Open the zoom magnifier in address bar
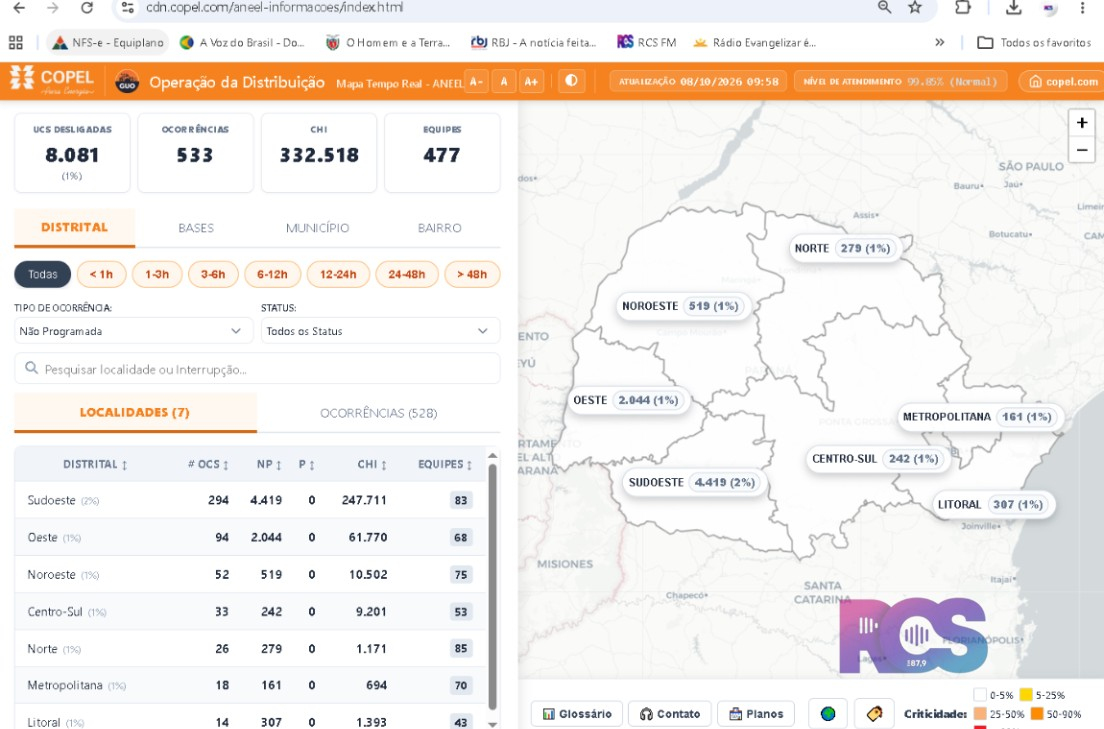 tap(884, 8)
